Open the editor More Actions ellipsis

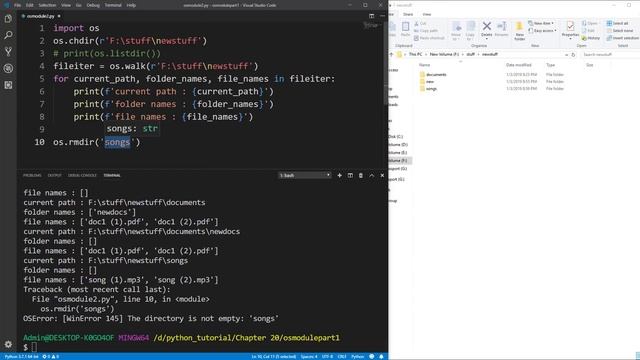(x=382, y=16)
